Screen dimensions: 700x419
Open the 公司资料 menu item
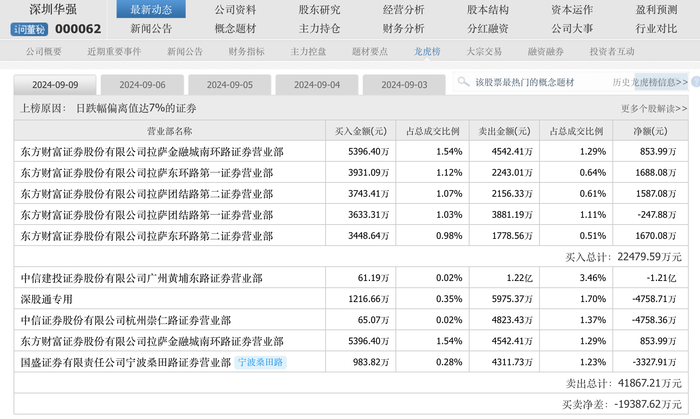pyautogui.click(x=235, y=9)
